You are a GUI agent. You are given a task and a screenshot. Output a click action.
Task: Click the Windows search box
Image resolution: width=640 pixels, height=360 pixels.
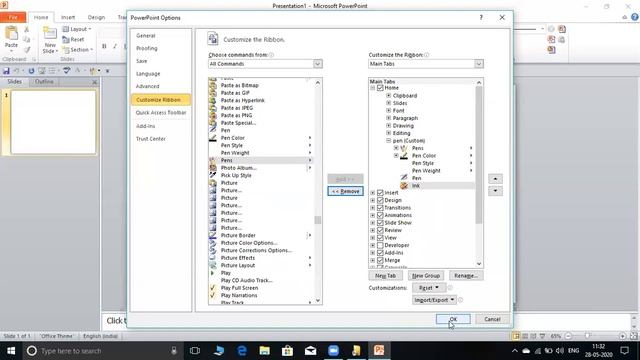click(x=102, y=351)
